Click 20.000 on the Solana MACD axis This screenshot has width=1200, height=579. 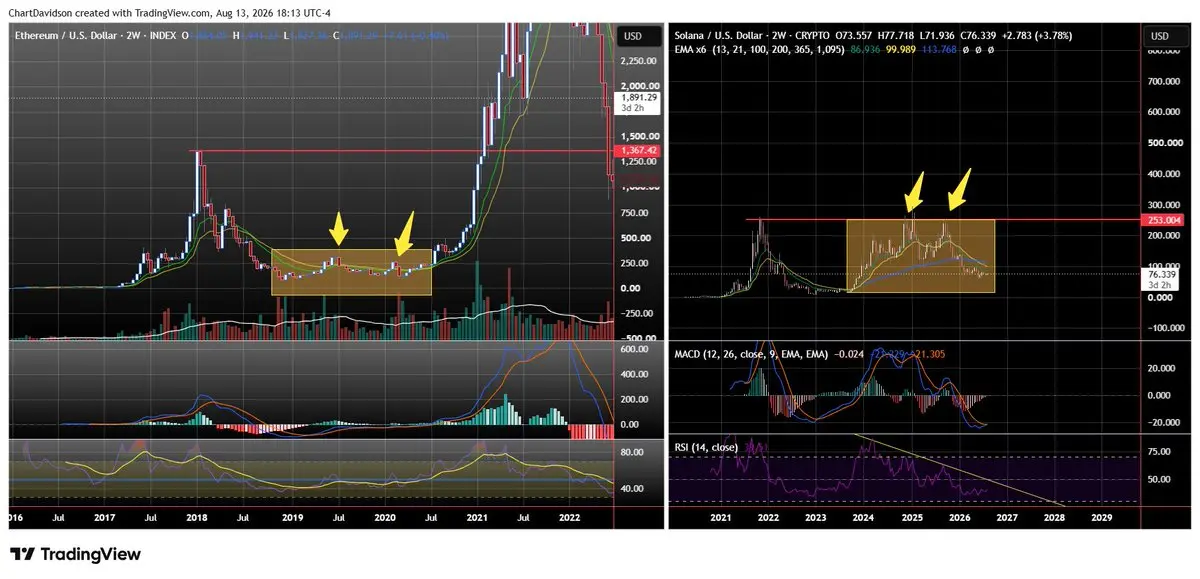pos(1162,368)
